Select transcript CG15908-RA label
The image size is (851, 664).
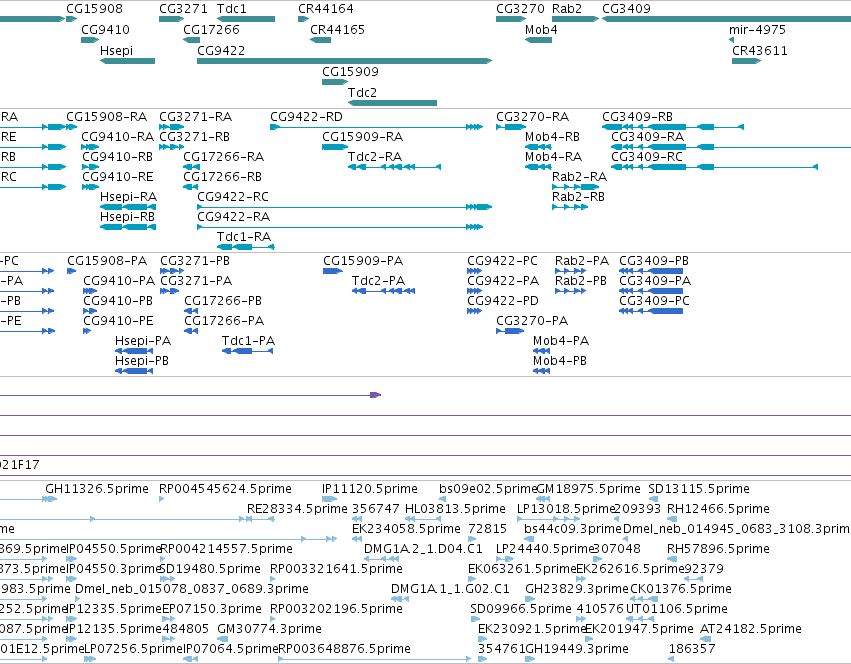click(106, 117)
